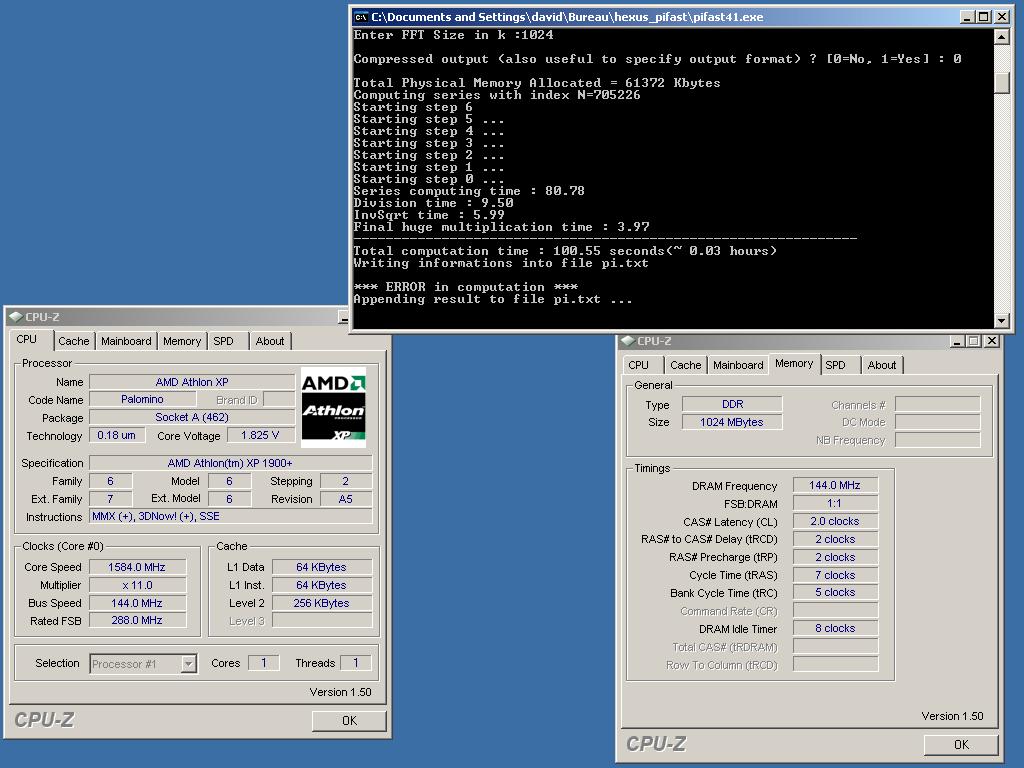Click the Code Name value Palomino
The height and width of the screenshot is (768, 1024).
click(142, 399)
